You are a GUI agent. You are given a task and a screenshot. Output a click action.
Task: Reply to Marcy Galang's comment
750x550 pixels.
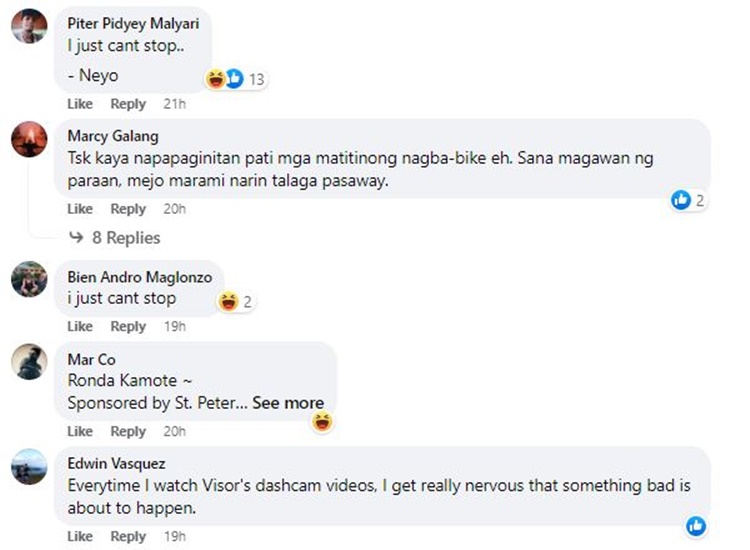128,209
